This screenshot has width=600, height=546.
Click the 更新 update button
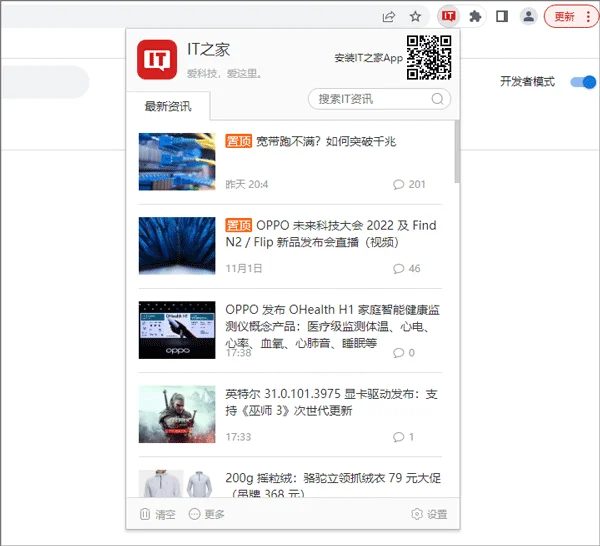coord(564,17)
